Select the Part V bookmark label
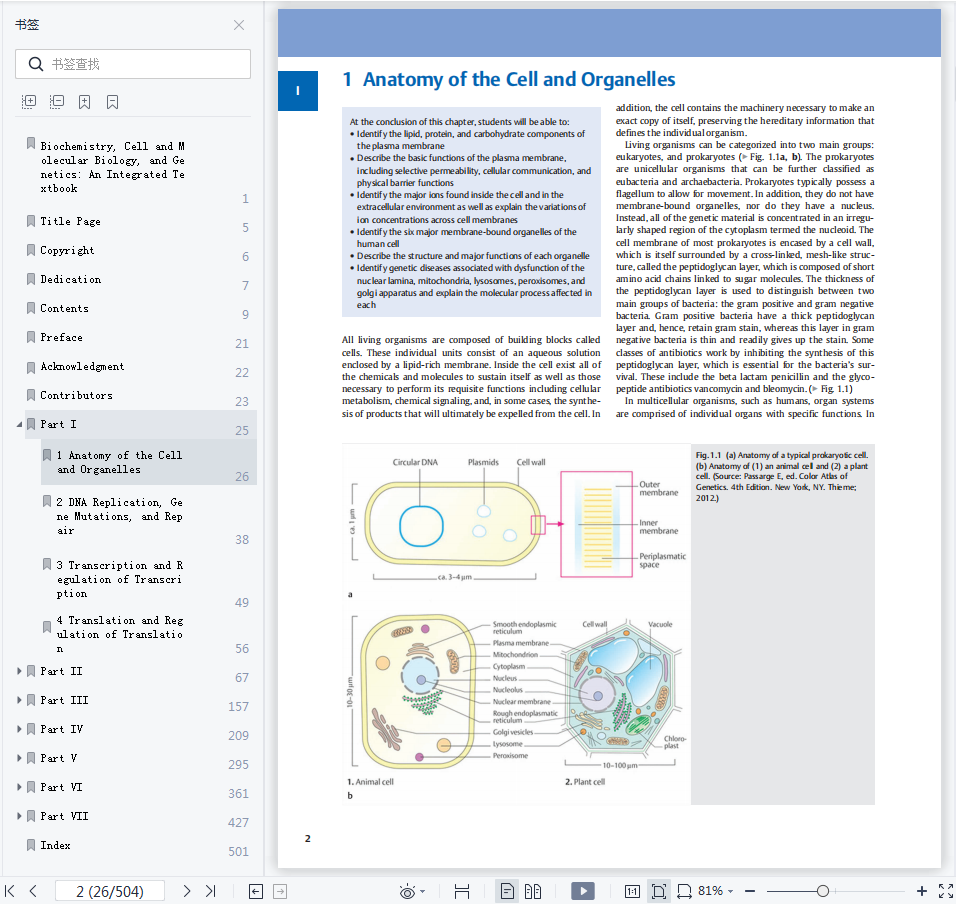 tap(59, 758)
